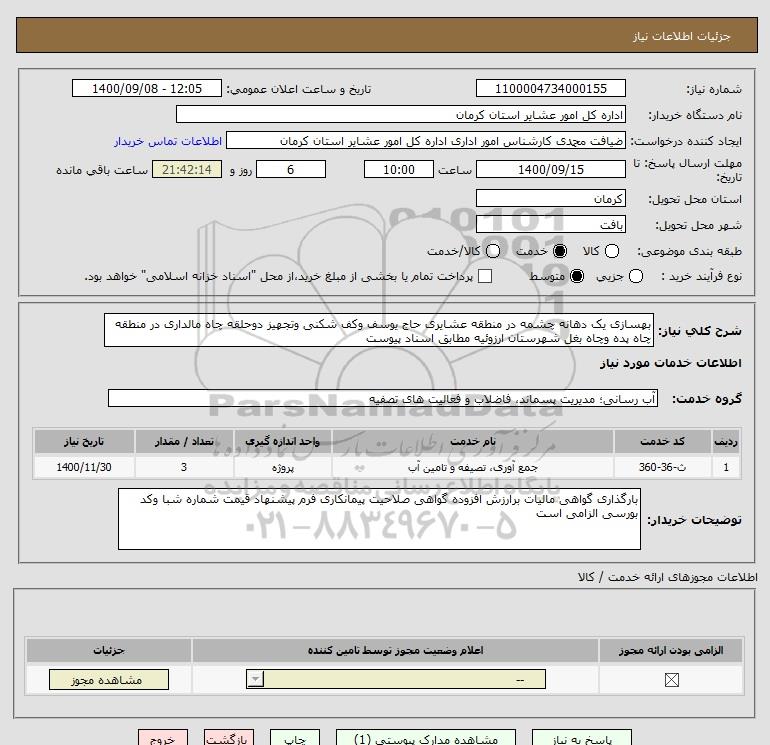This screenshot has height=745, width=770.
Task: Click the کد خدمت column header
Action: pyautogui.click(x=662, y=441)
